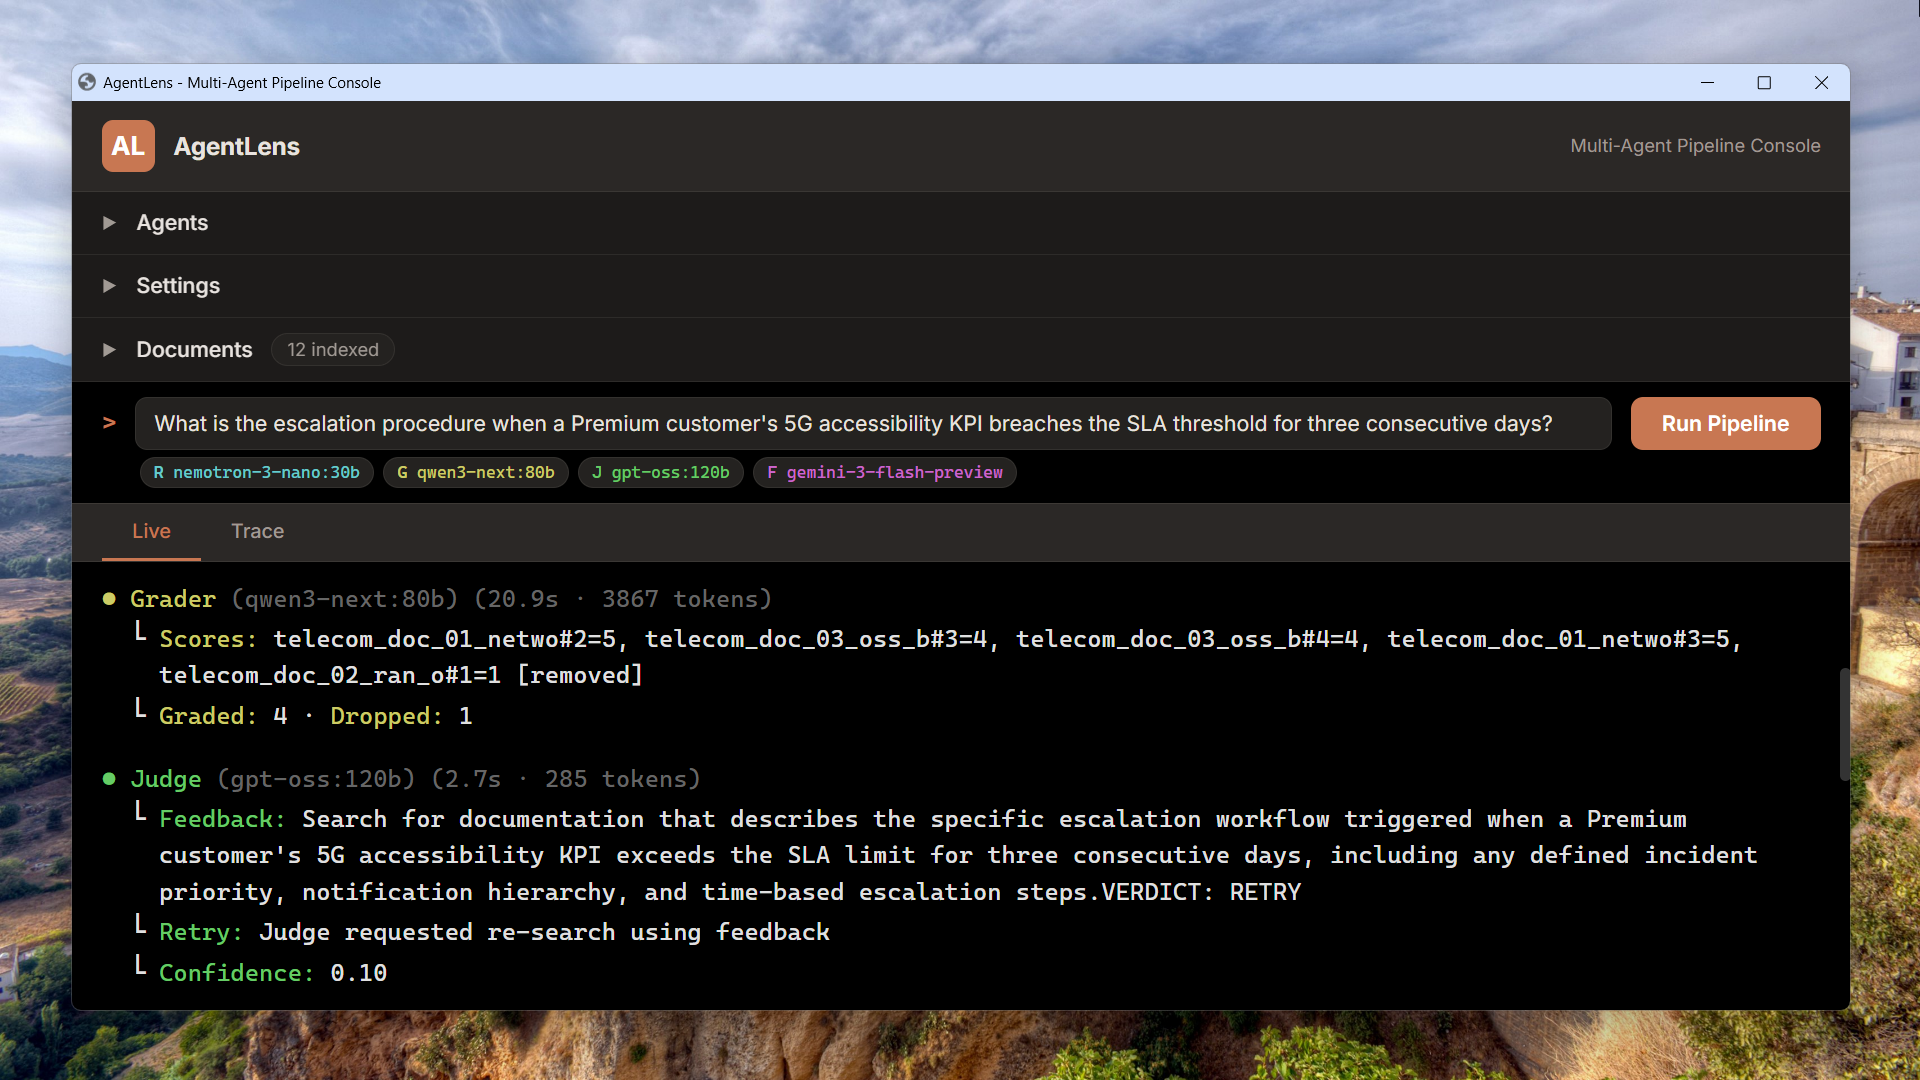
Task: Click the prompt chevron icon
Action: [x=109, y=423]
